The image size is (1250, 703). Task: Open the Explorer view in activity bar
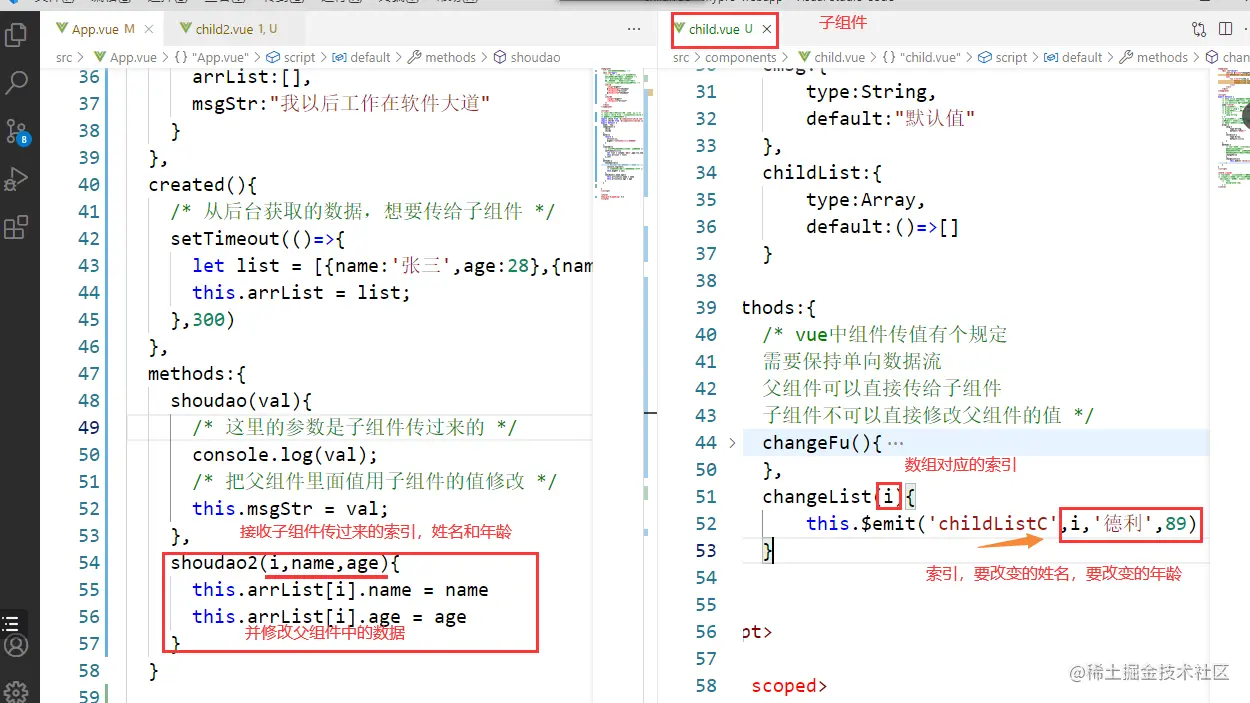pos(16,36)
